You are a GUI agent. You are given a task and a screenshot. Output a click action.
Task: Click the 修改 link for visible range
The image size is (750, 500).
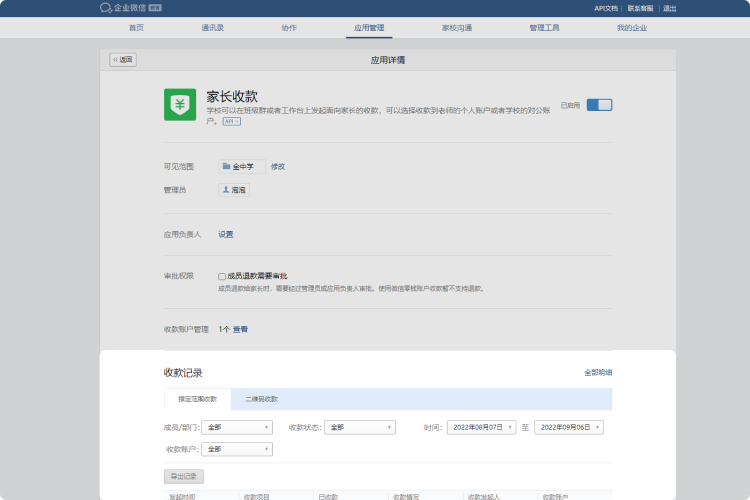coord(278,166)
